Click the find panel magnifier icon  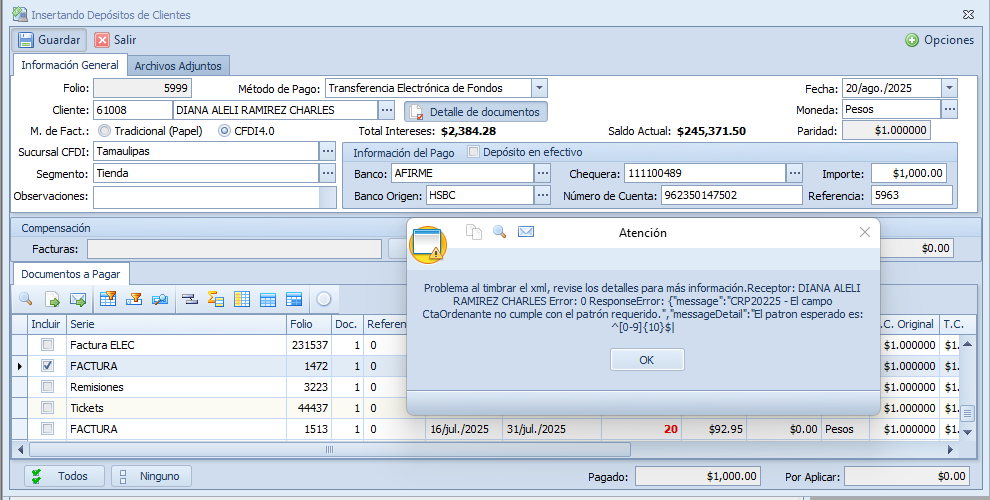(x=160, y=299)
